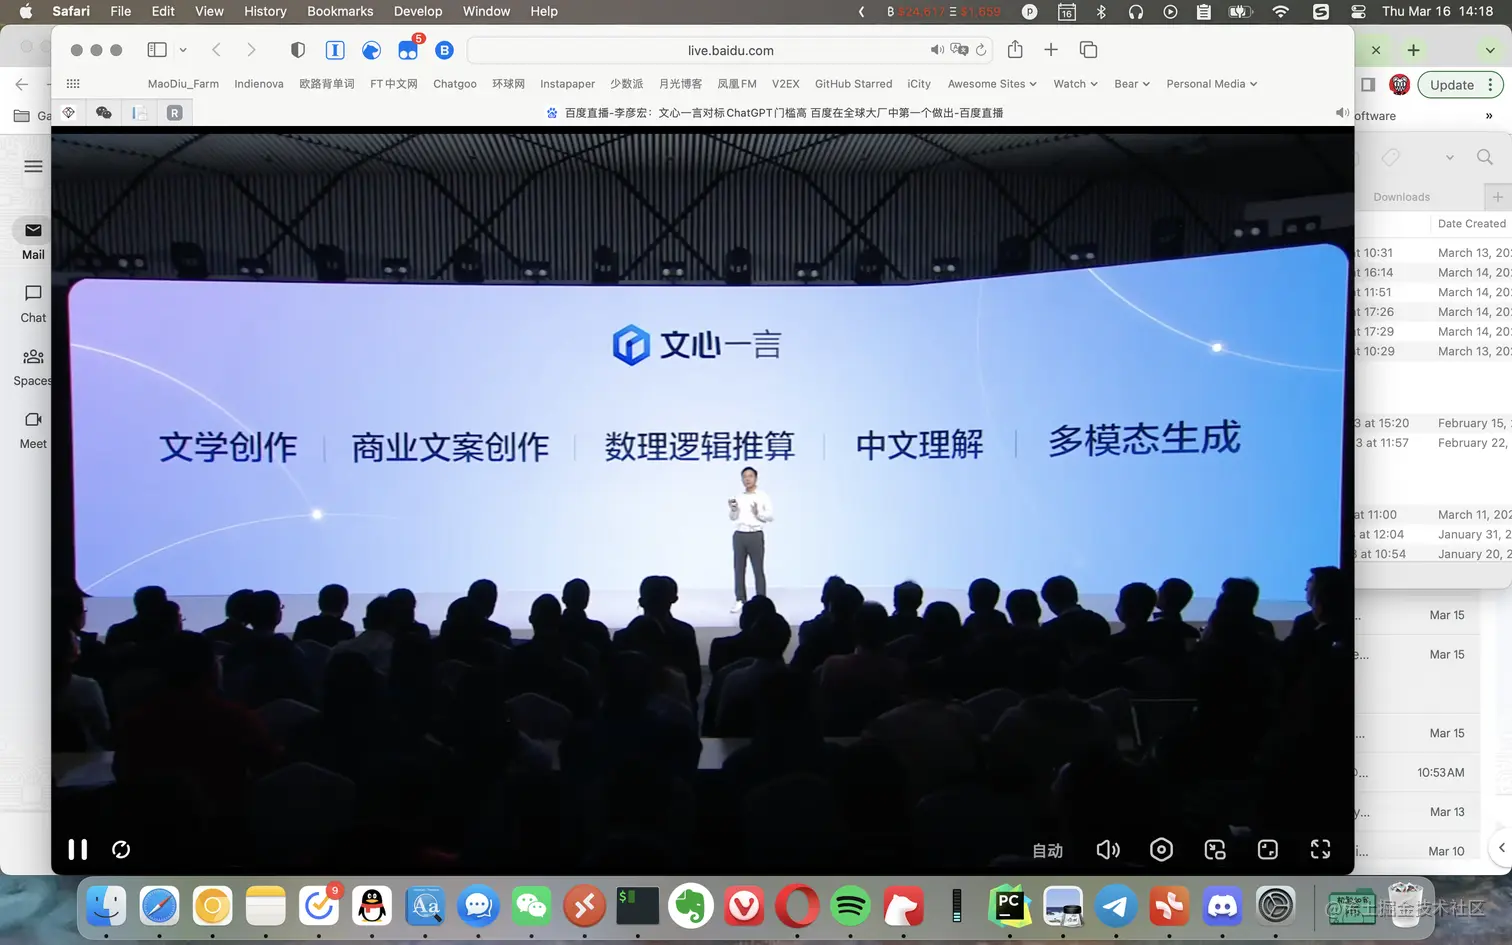Open video player hexagon settings icon
1512x945 pixels.
(1161, 849)
